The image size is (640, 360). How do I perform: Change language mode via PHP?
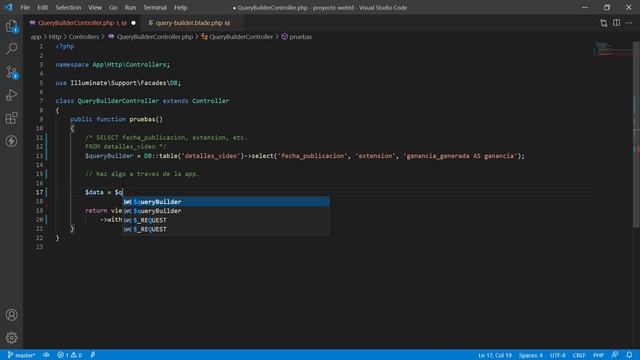point(598,355)
